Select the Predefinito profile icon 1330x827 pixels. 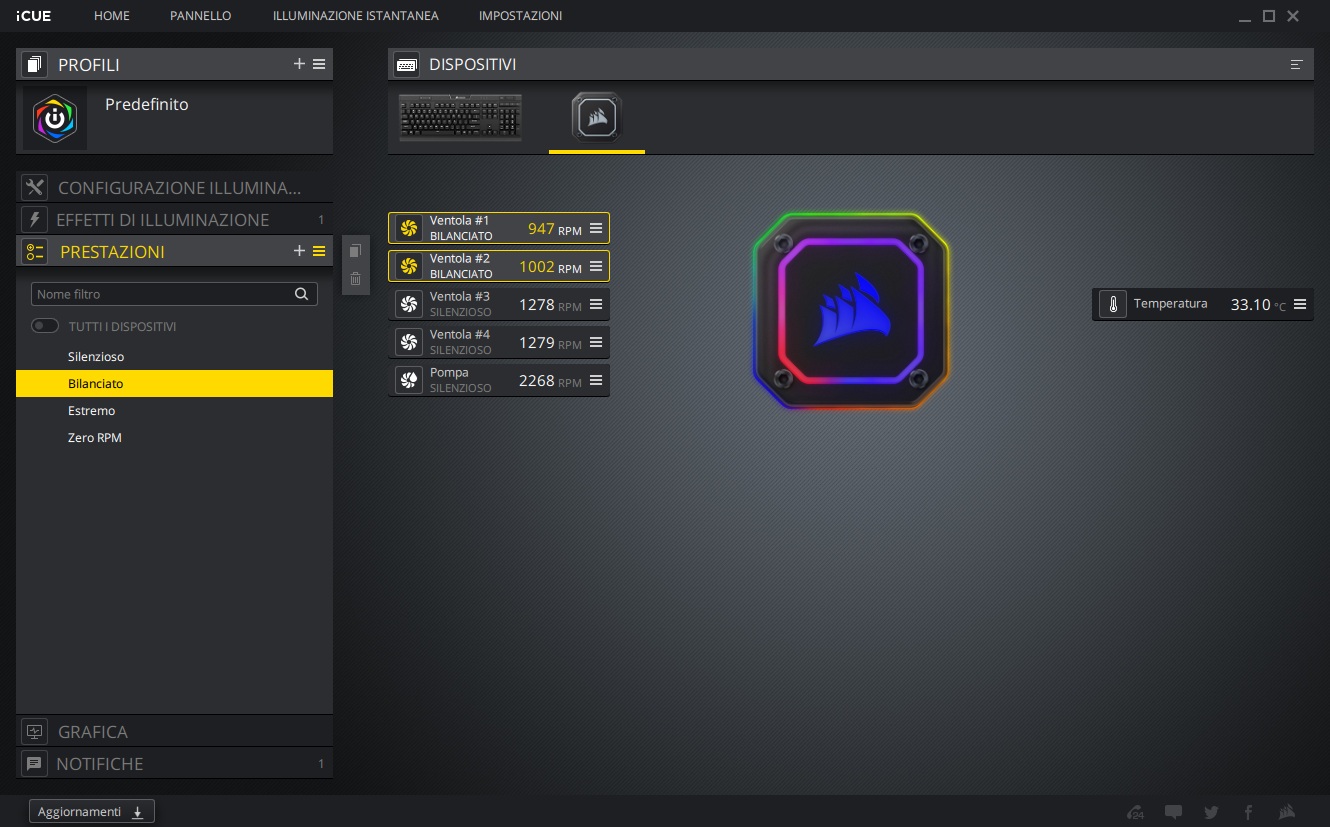pos(55,118)
